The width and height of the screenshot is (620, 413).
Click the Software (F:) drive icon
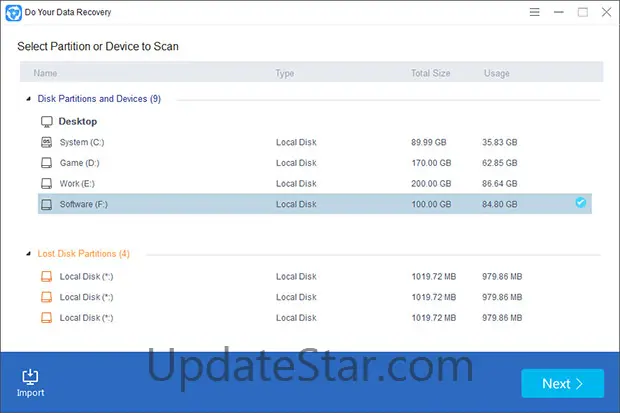47,204
